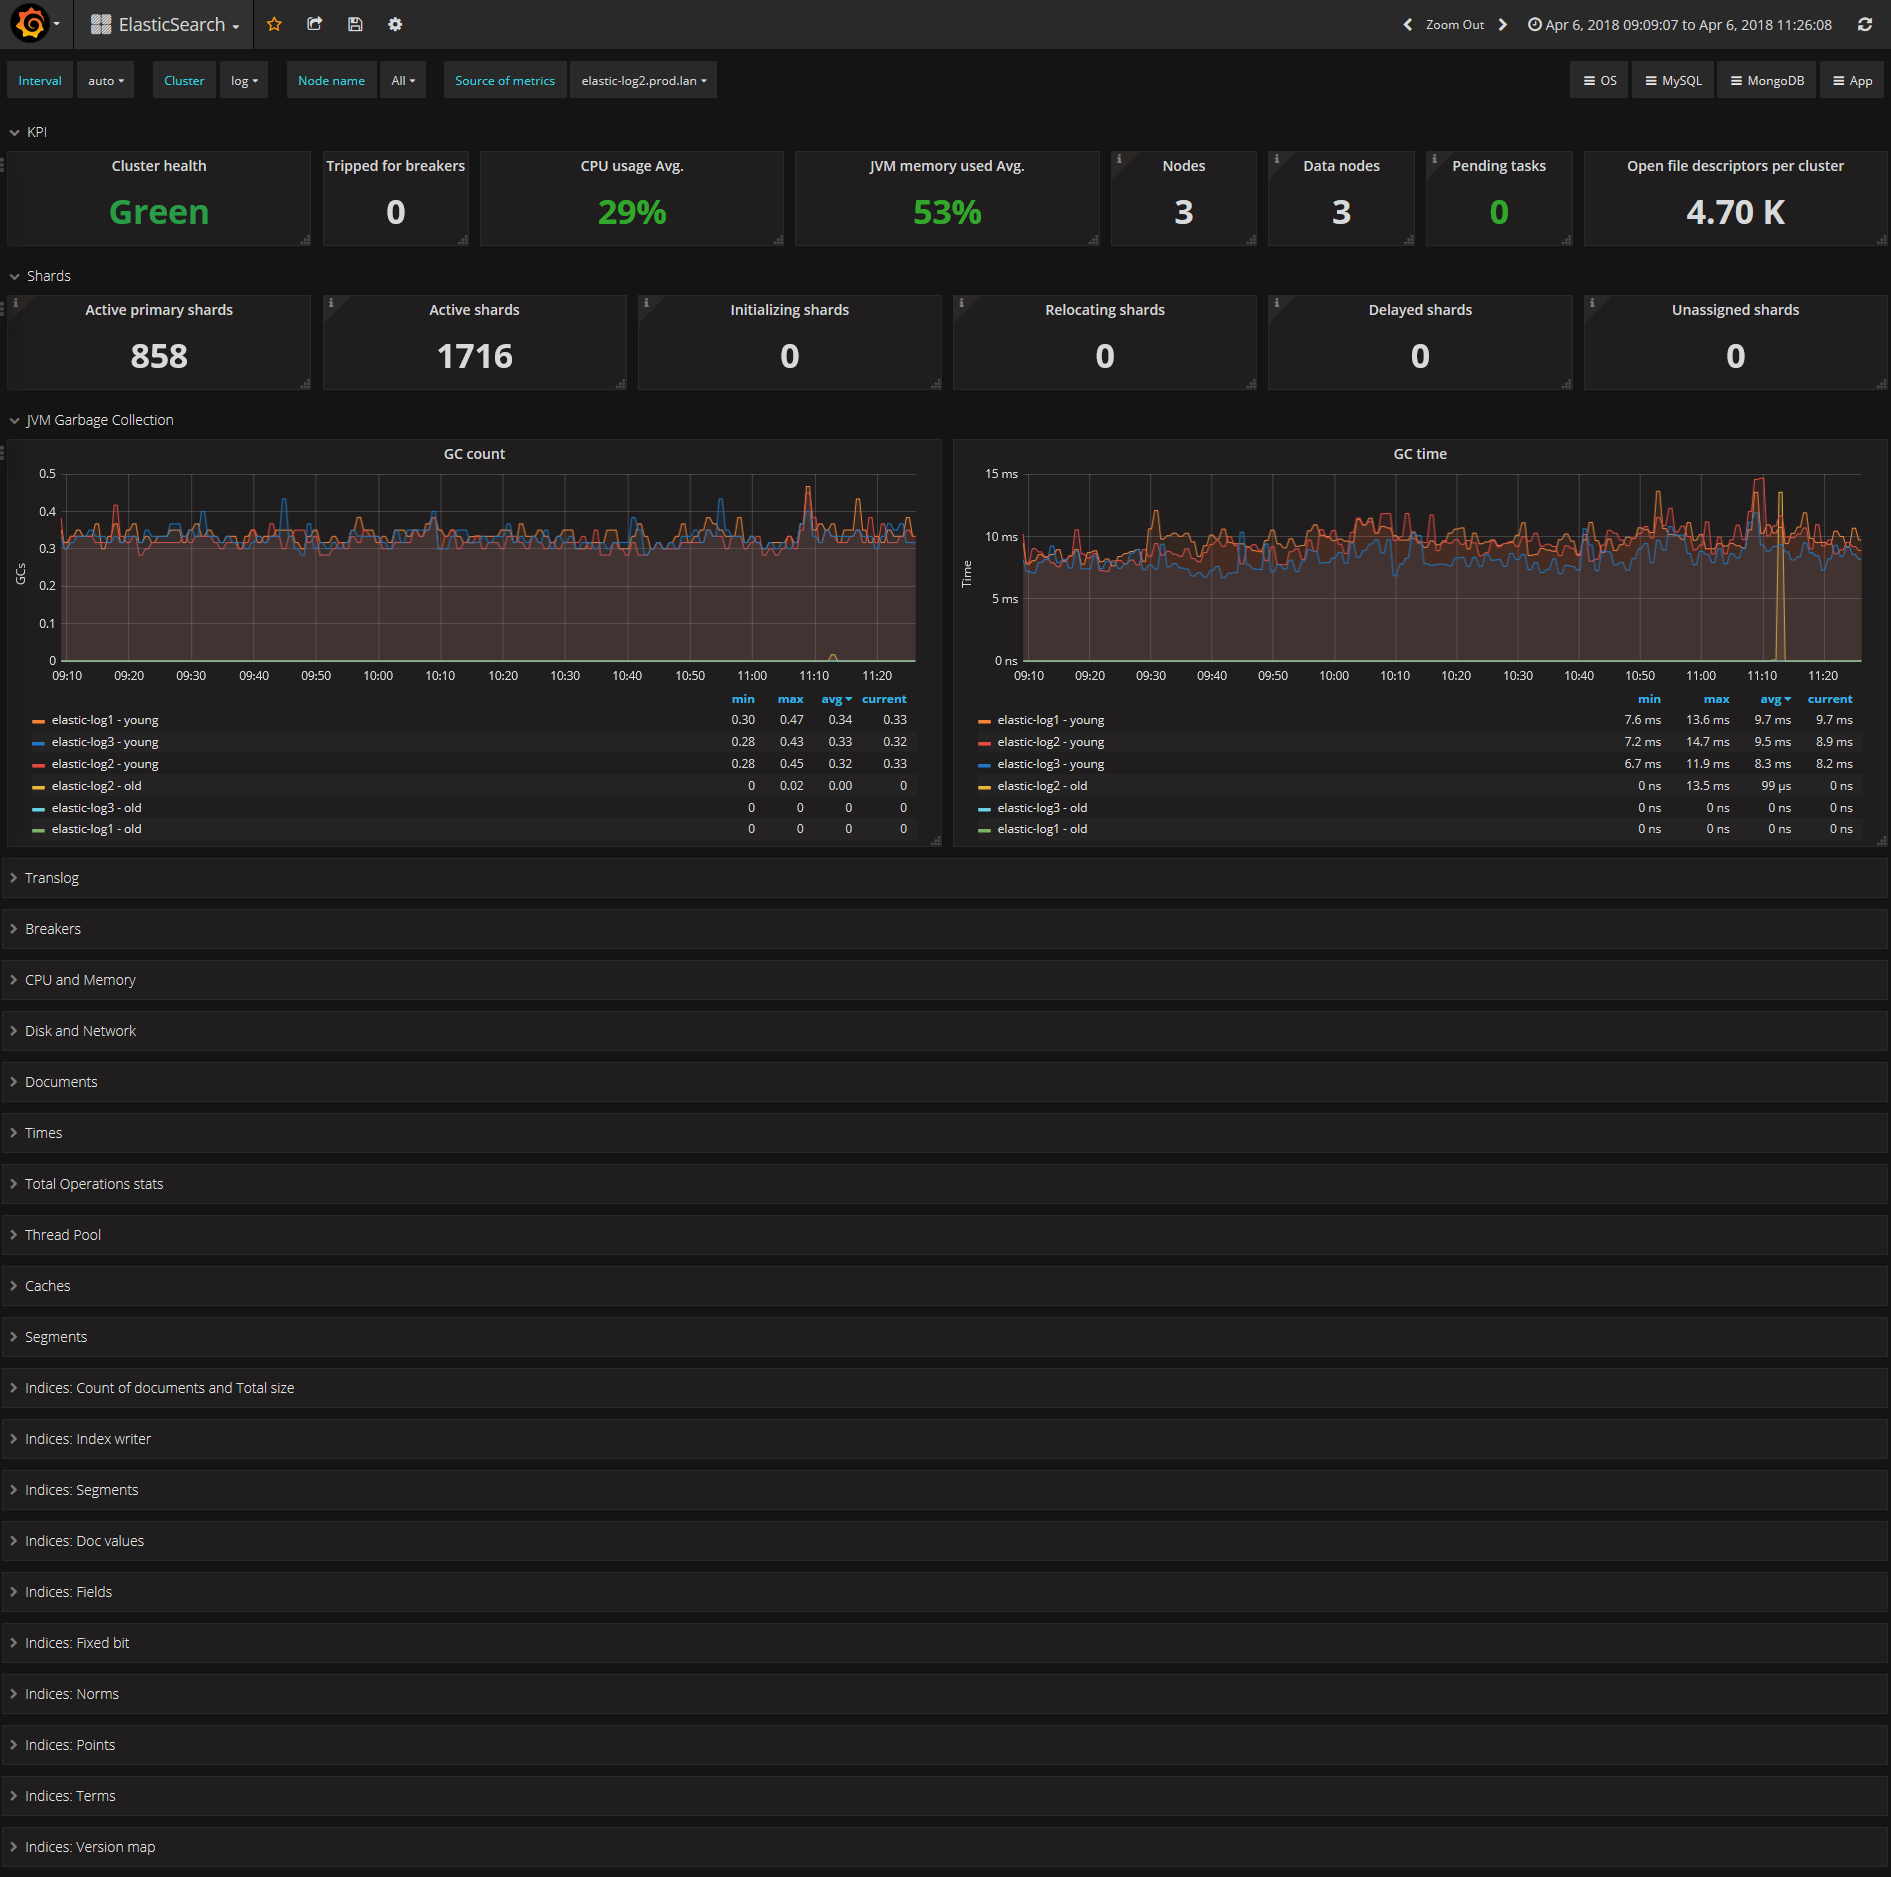This screenshot has width=1891, height=1877.
Task: Toggle elastic-log3 - young series in GC time
Action: point(1050,764)
